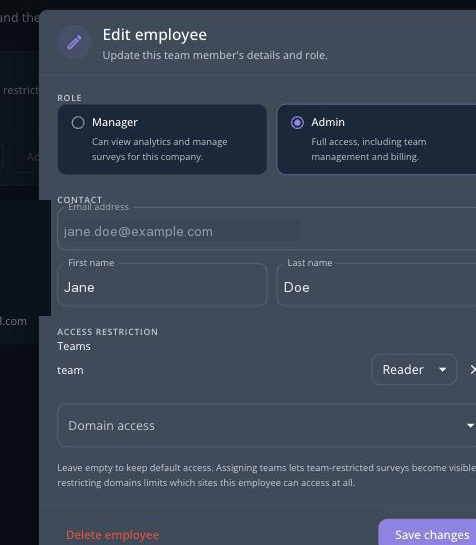
Task: Remove the team row with X icon
Action: point(473,369)
